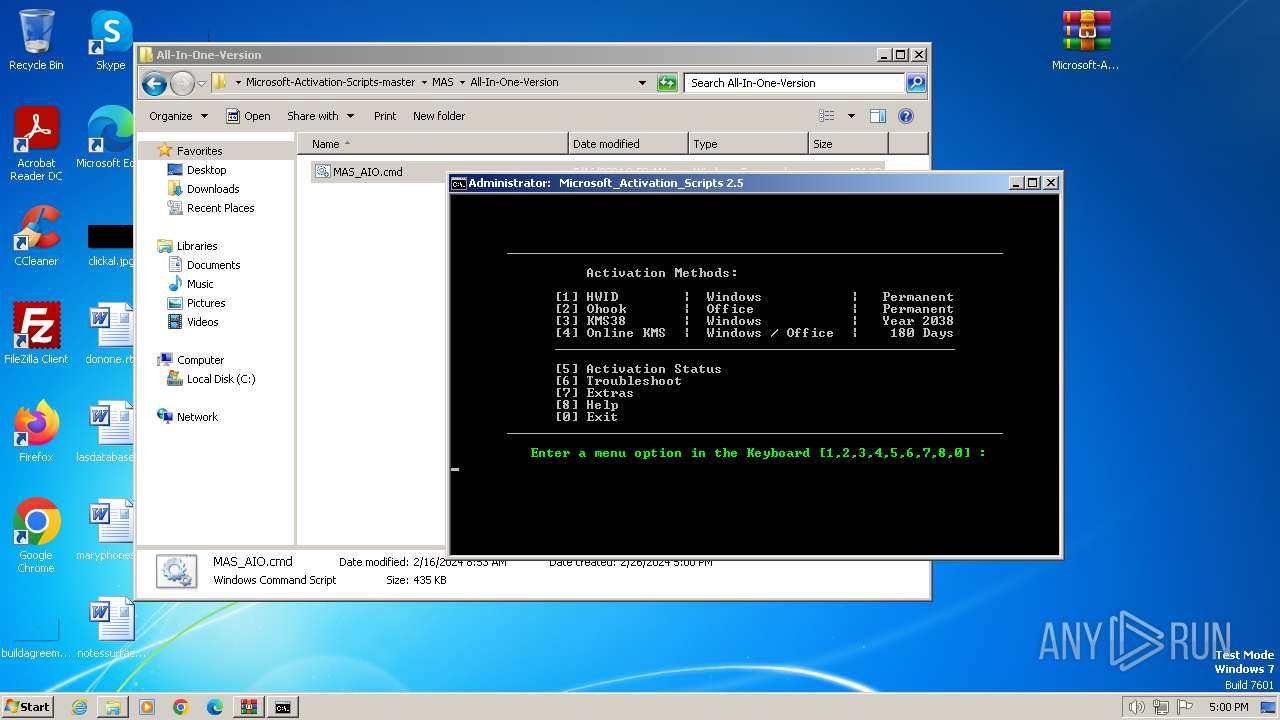Viewport: 1280px width, 720px height.
Task: Select the donone.rtf desktop document
Action: click(x=110, y=333)
